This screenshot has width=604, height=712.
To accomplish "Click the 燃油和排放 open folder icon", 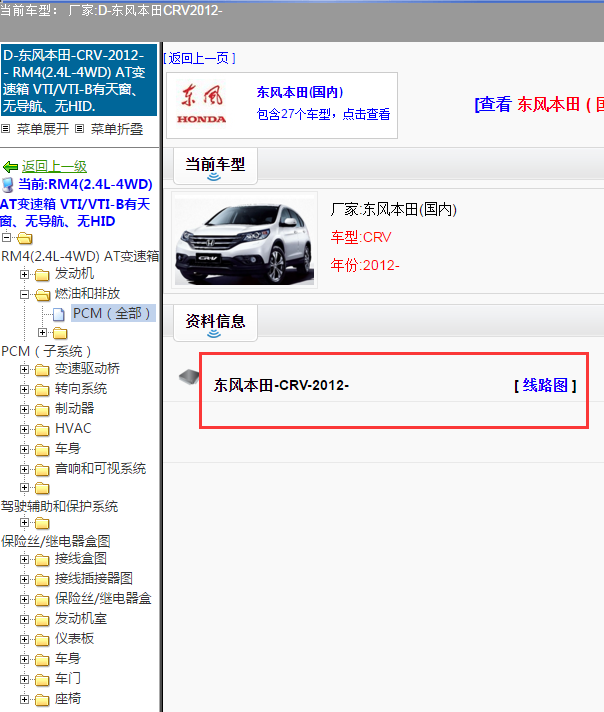I will pos(42,295).
